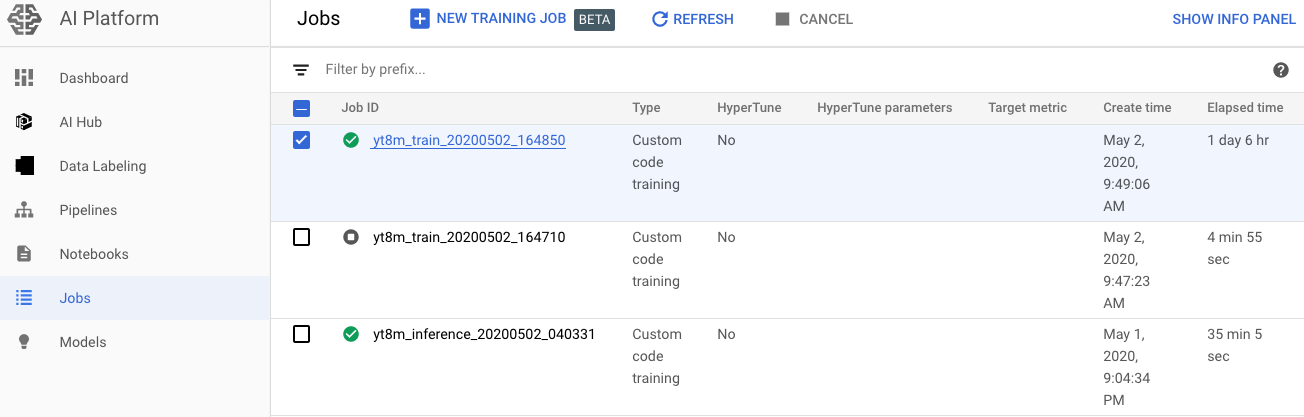Click the help question mark icon
The height and width of the screenshot is (417, 1304).
1280,70
